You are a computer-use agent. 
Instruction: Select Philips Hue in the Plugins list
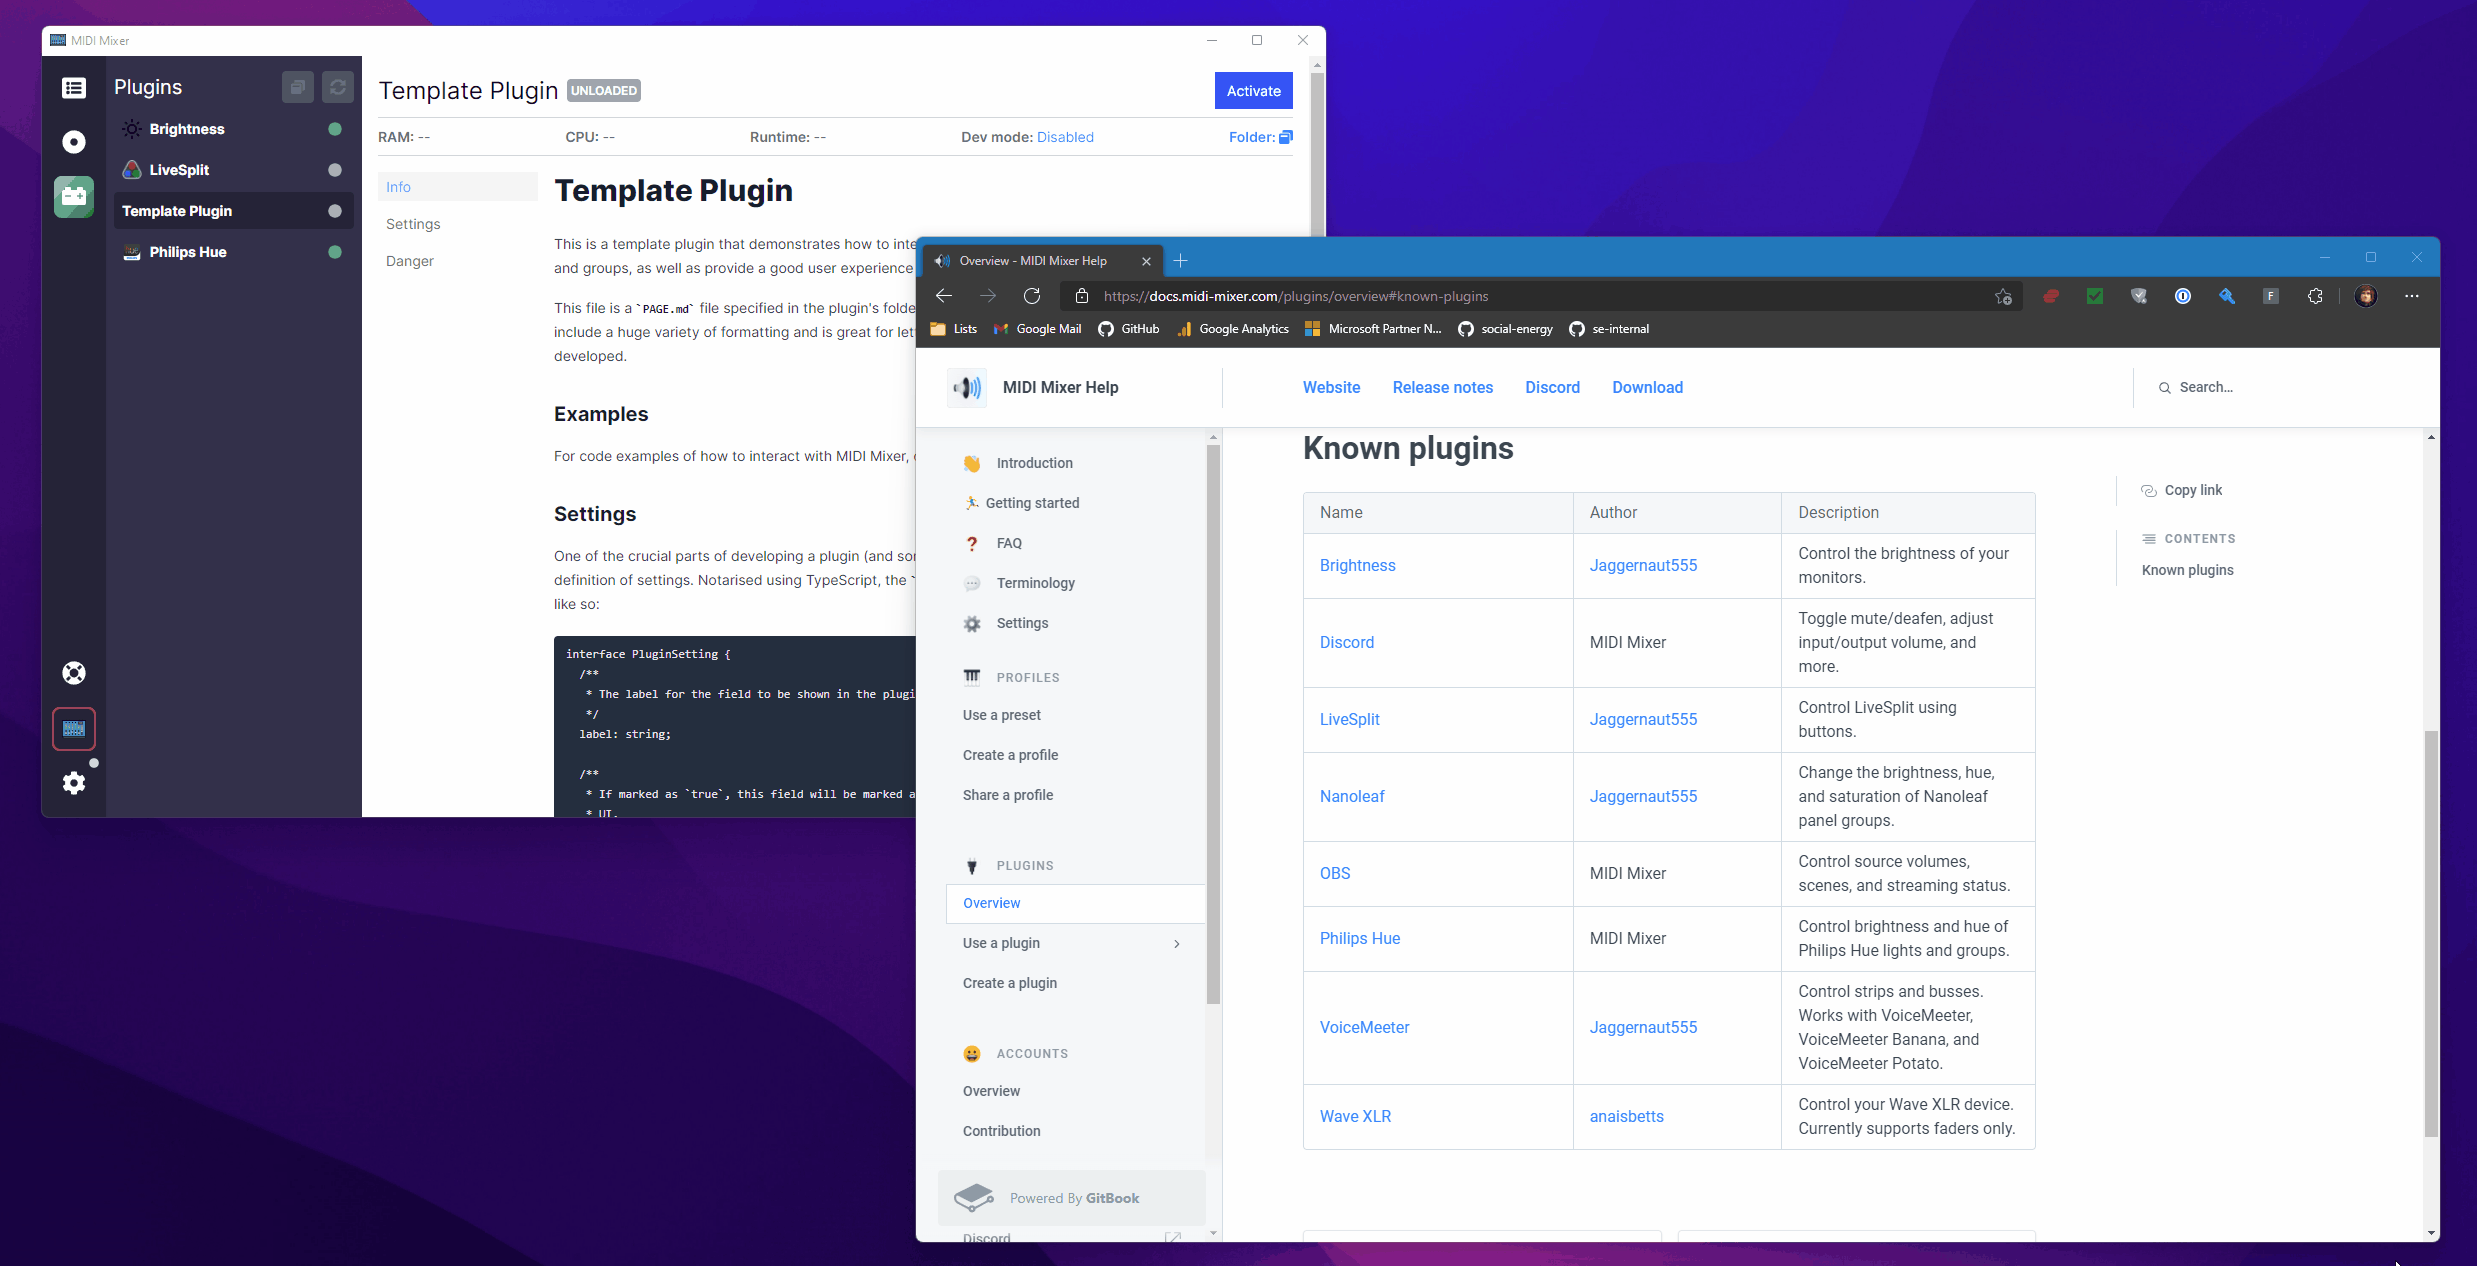[234, 252]
